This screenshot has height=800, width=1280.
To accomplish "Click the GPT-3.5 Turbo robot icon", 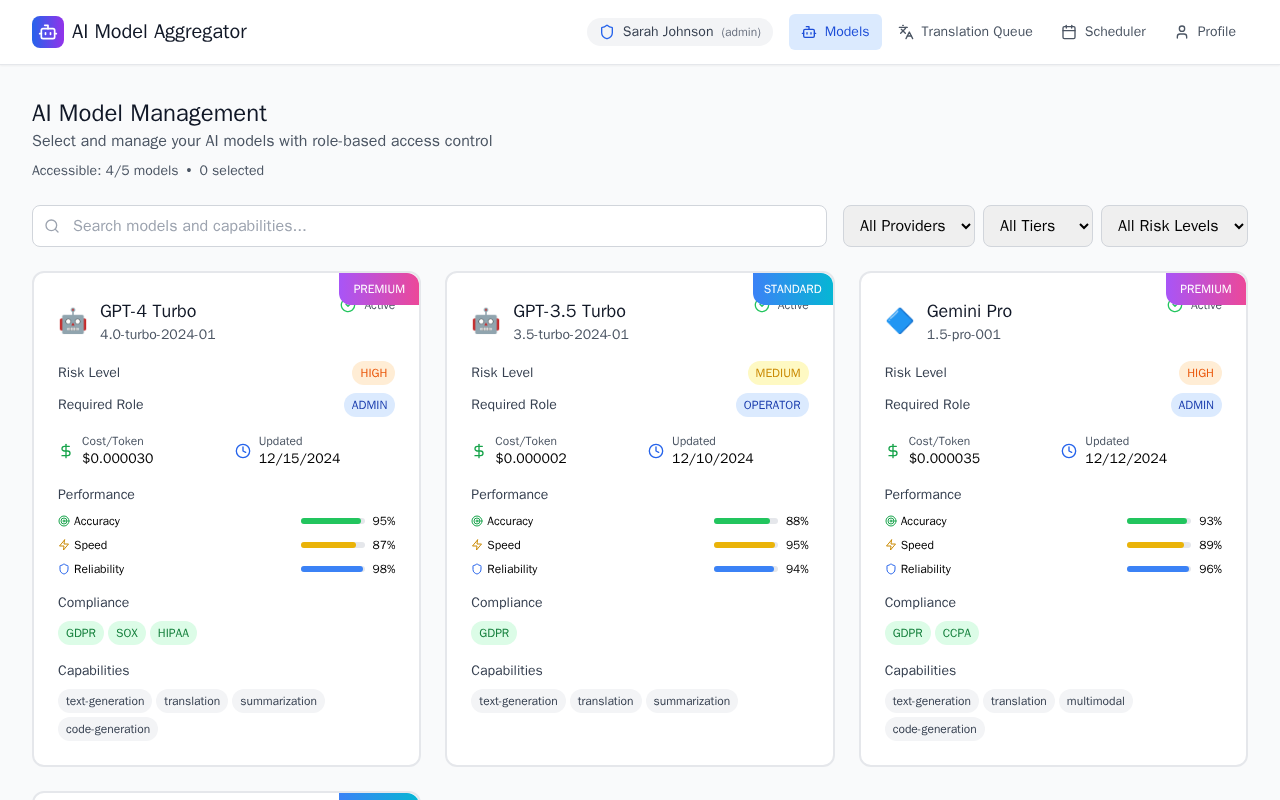I will [x=486, y=322].
